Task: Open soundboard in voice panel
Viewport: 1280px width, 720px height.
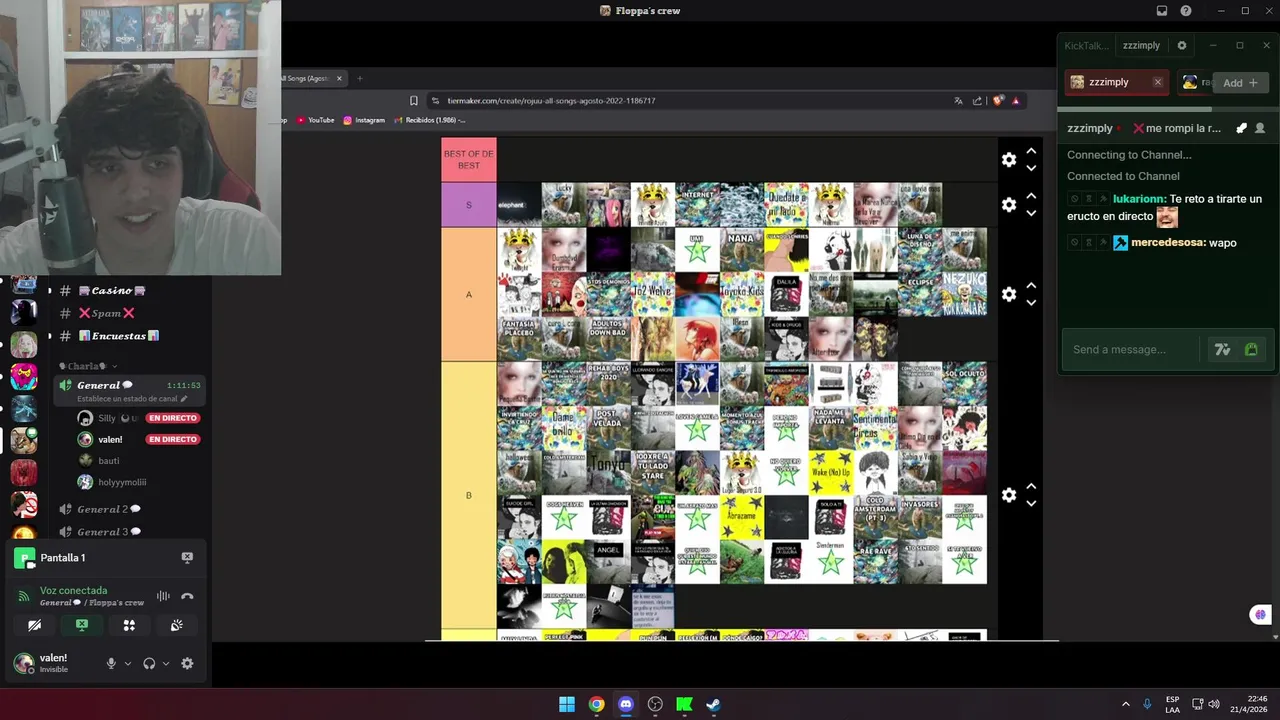Action: pos(177,625)
